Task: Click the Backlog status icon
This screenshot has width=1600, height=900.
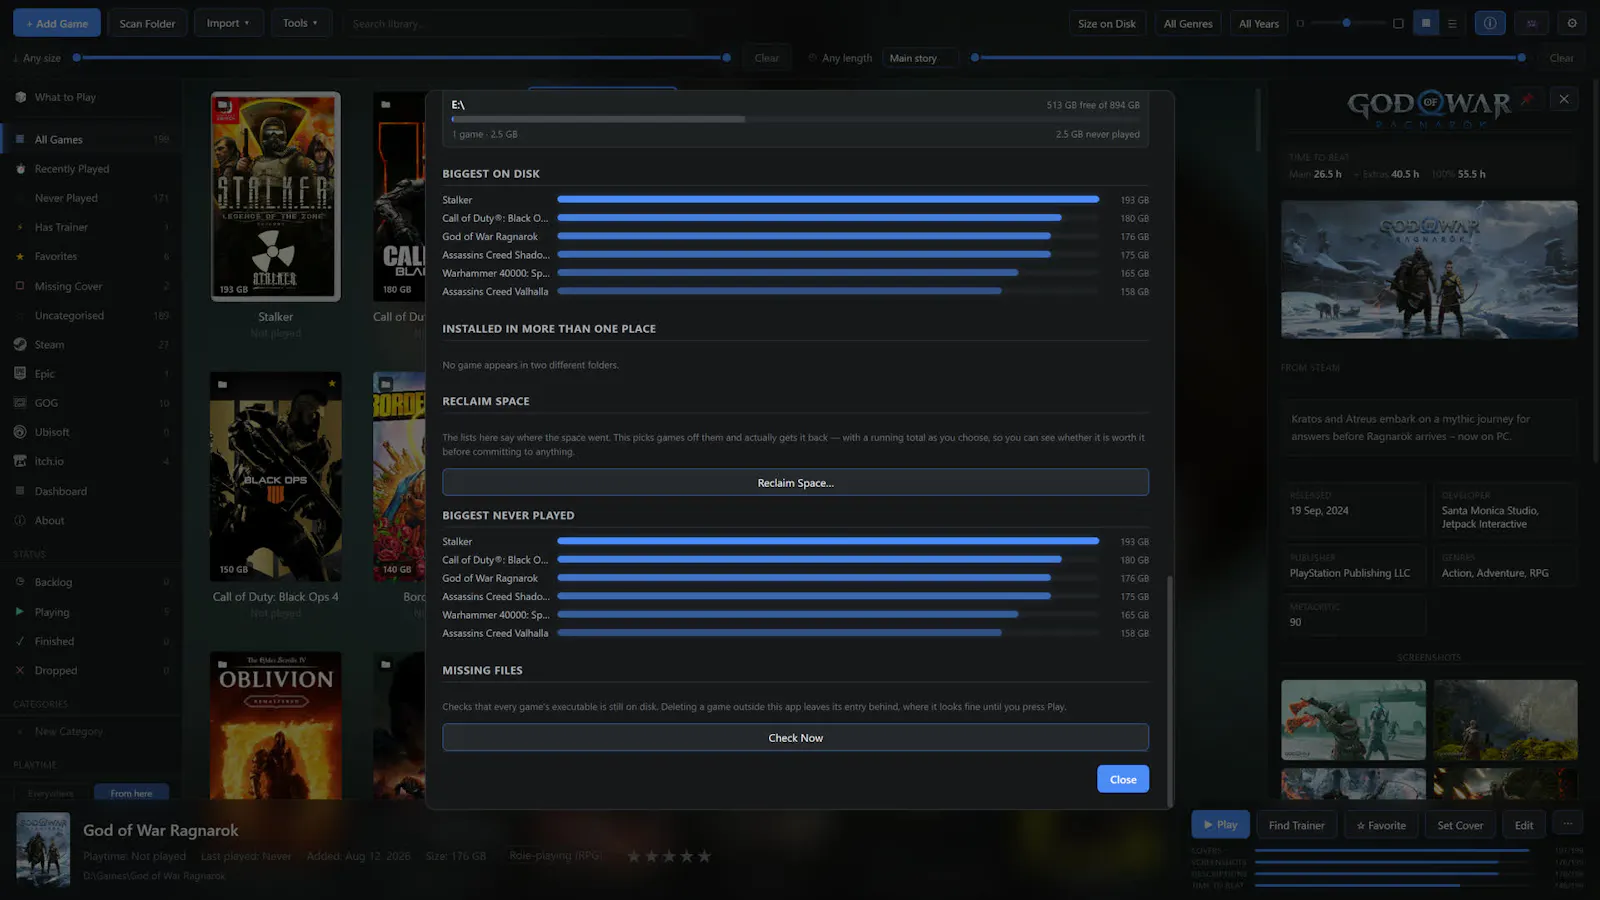Action: click(20, 582)
